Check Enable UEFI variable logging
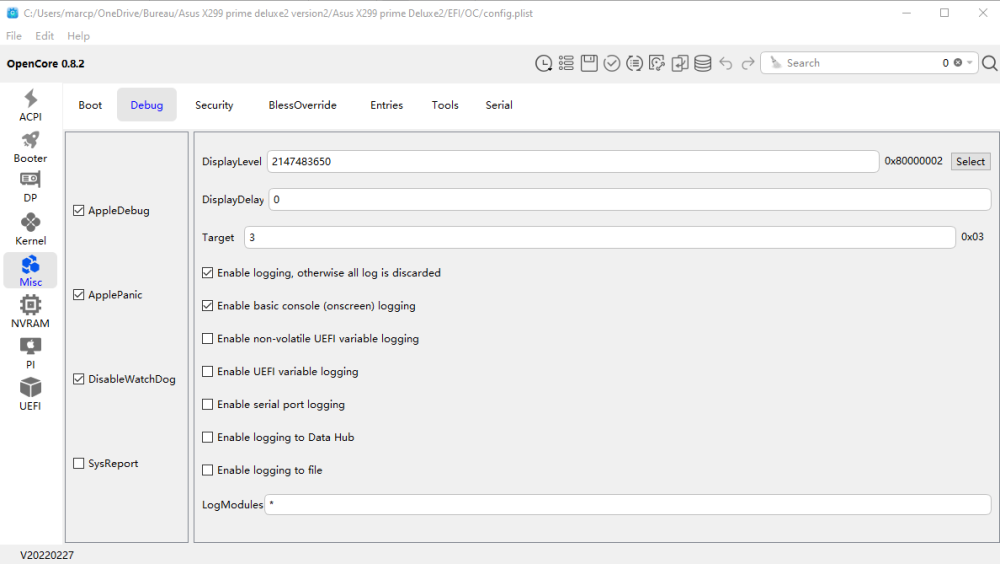This screenshot has width=1000, height=564. coord(207,371)
